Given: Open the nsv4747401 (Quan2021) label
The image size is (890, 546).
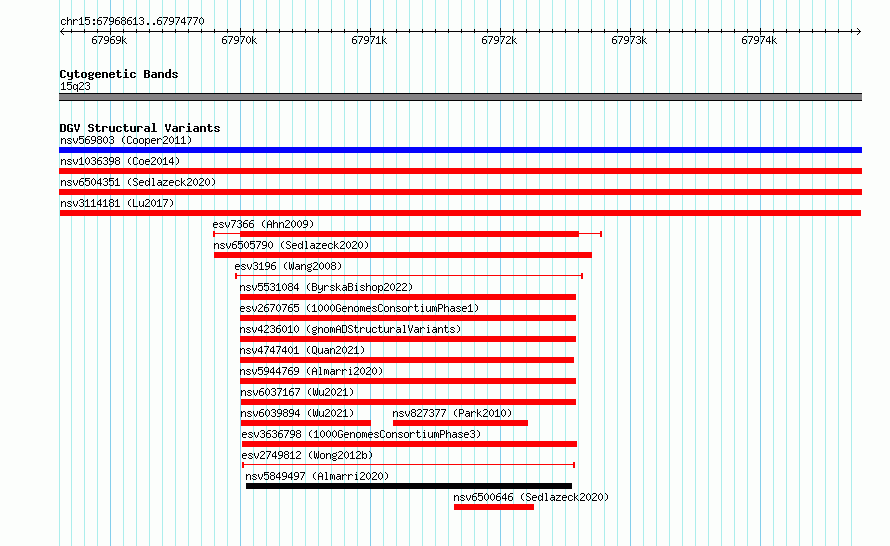Looking at the screenshot, I should 302,350.
